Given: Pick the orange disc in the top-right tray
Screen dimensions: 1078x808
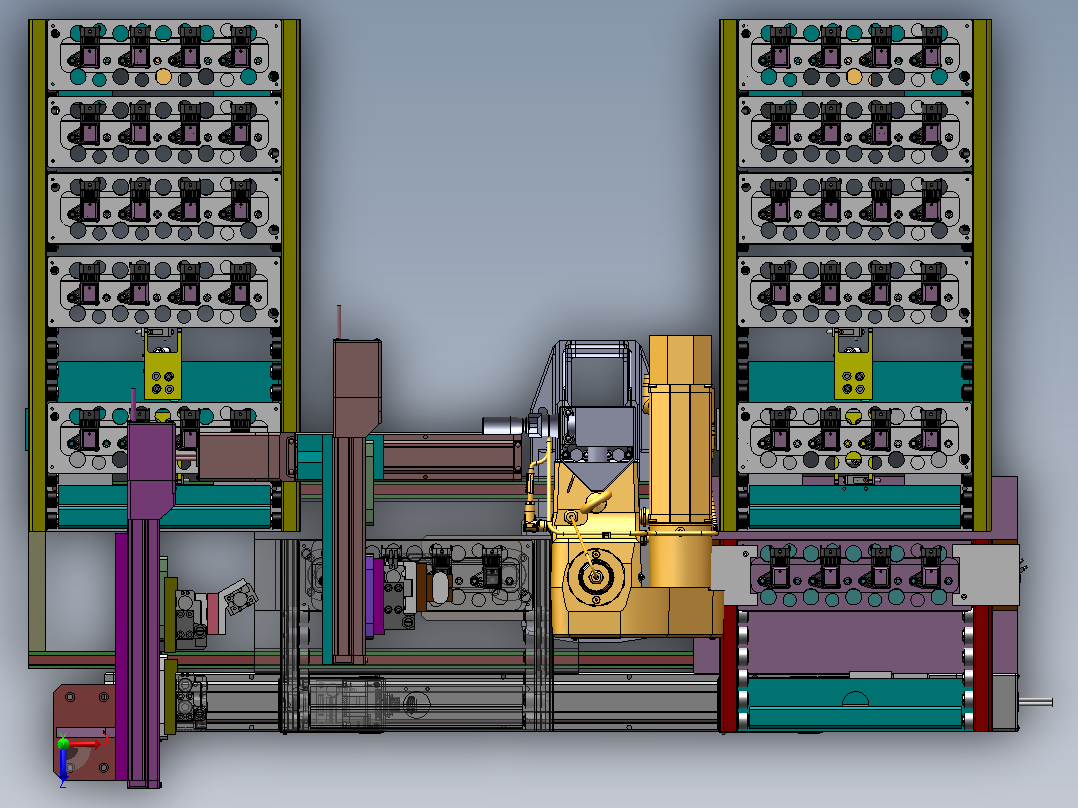Looking at the screenshot, I should [854, 76].
